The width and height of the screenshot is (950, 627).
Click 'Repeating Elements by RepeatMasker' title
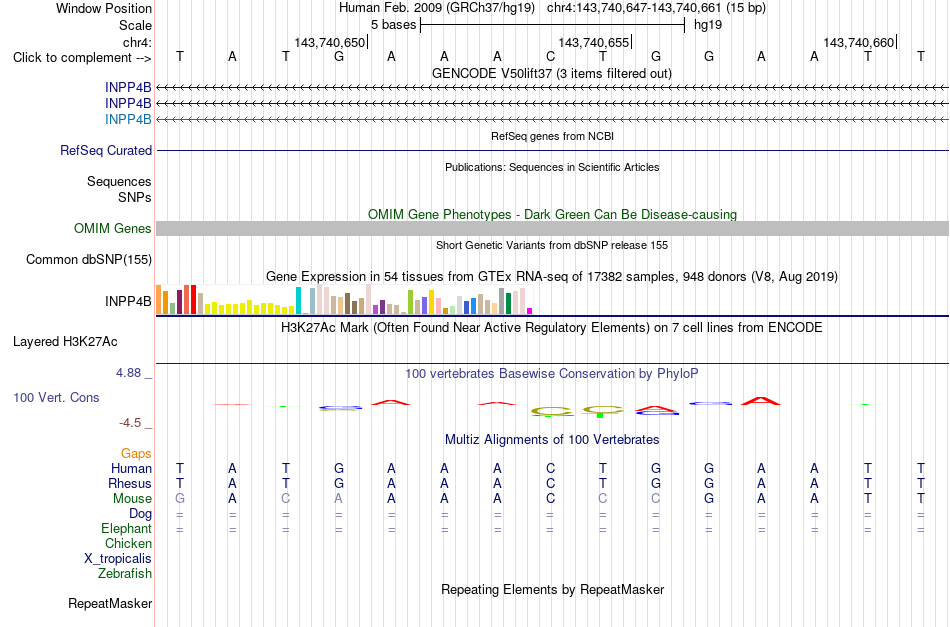(x=552, y=589)
